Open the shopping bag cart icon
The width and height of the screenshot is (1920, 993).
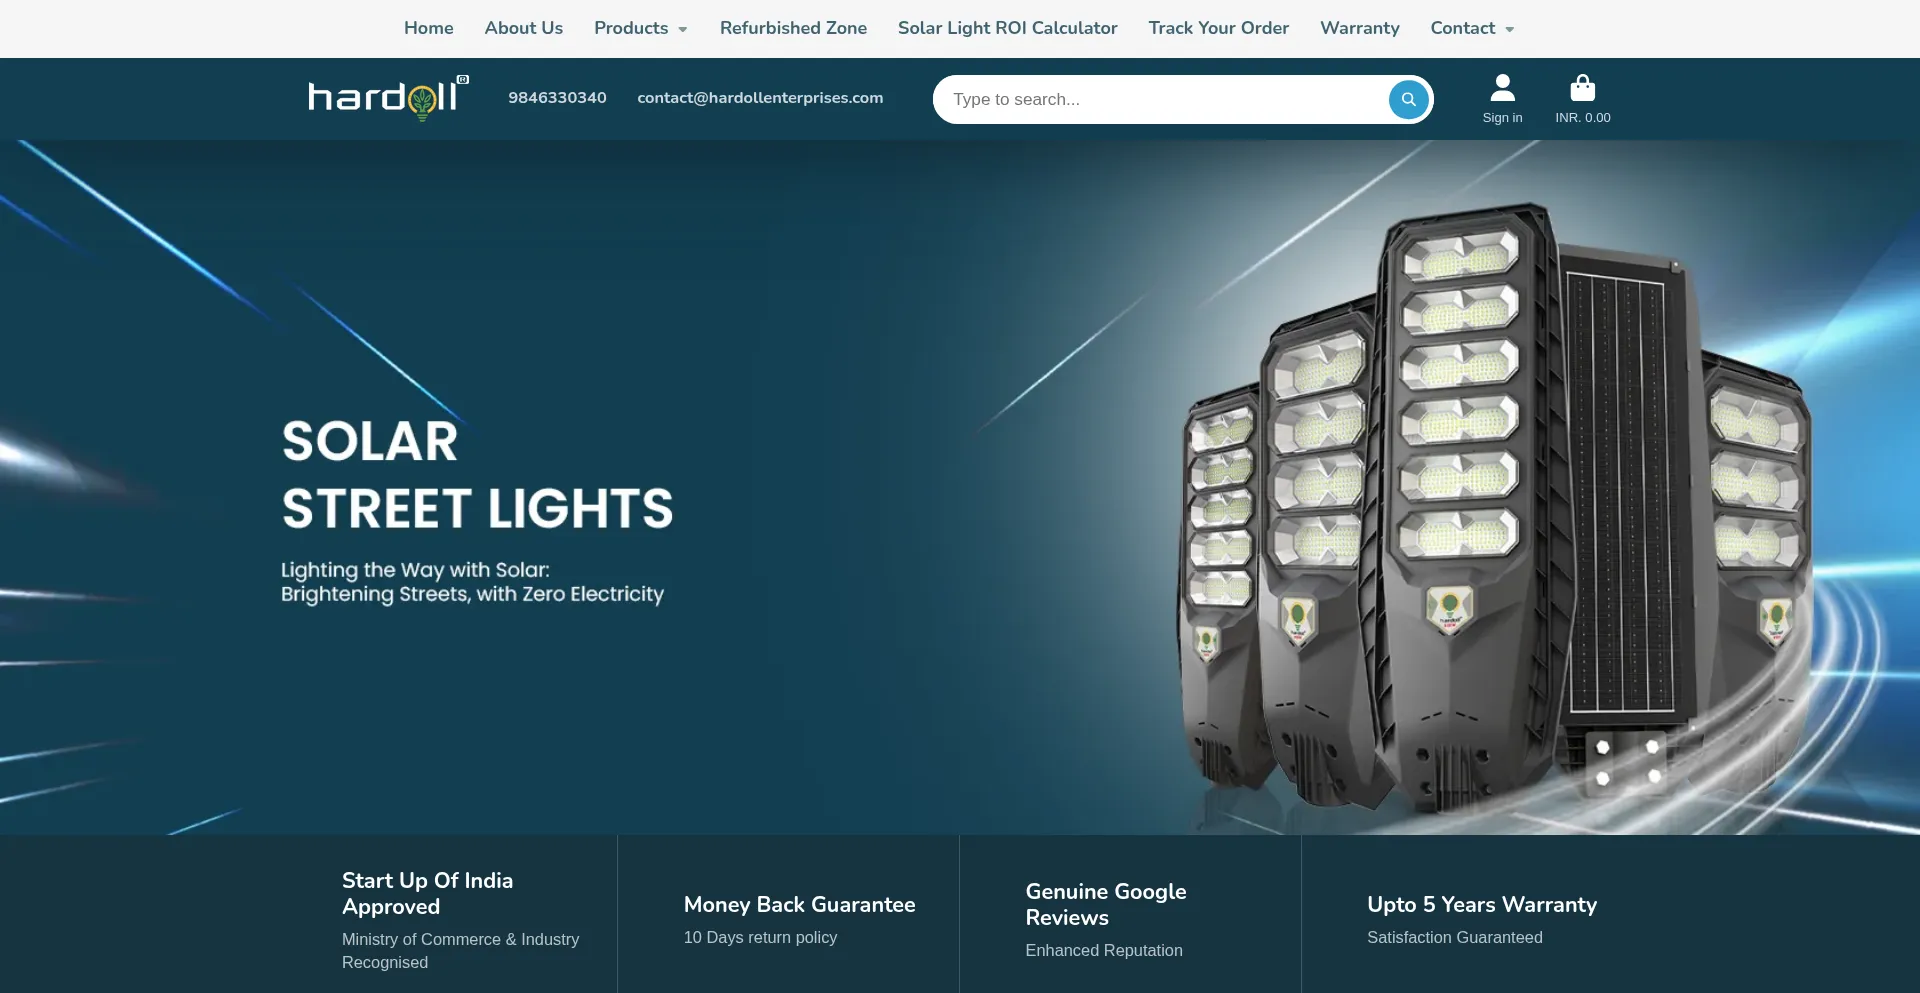click(x=1582, y=88)
